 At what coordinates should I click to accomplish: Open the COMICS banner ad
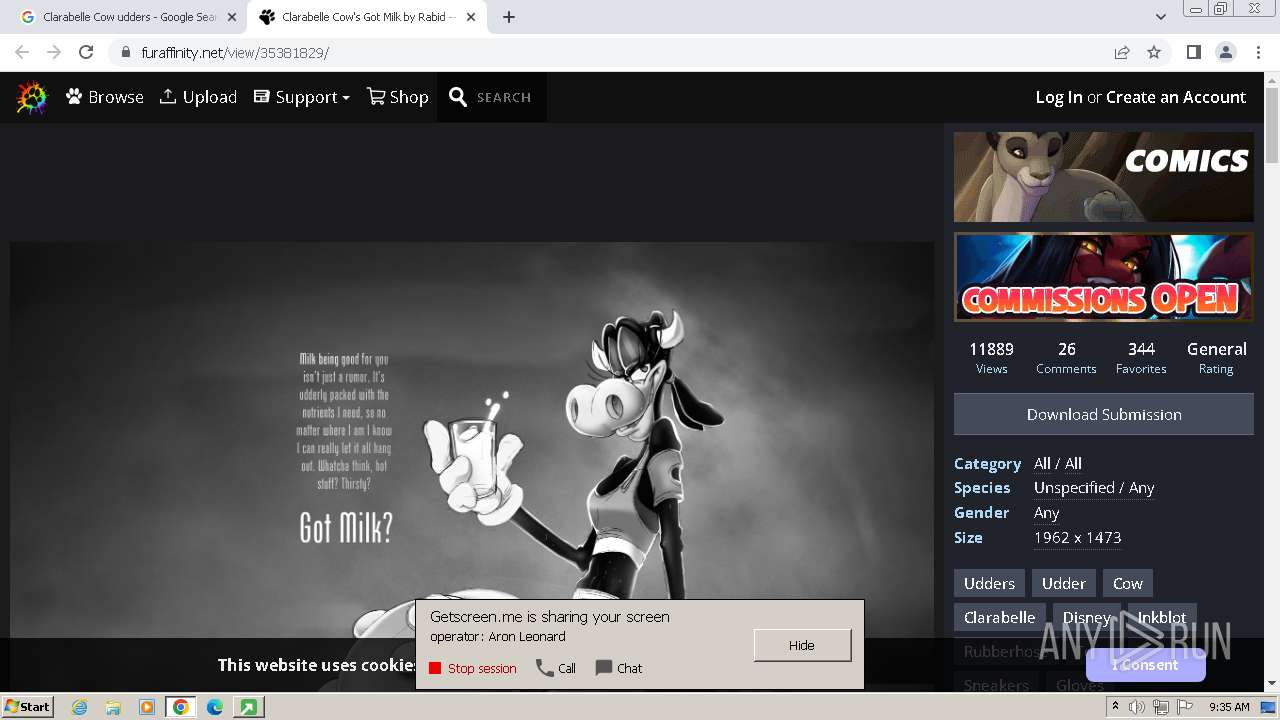tap(1103, 177)
